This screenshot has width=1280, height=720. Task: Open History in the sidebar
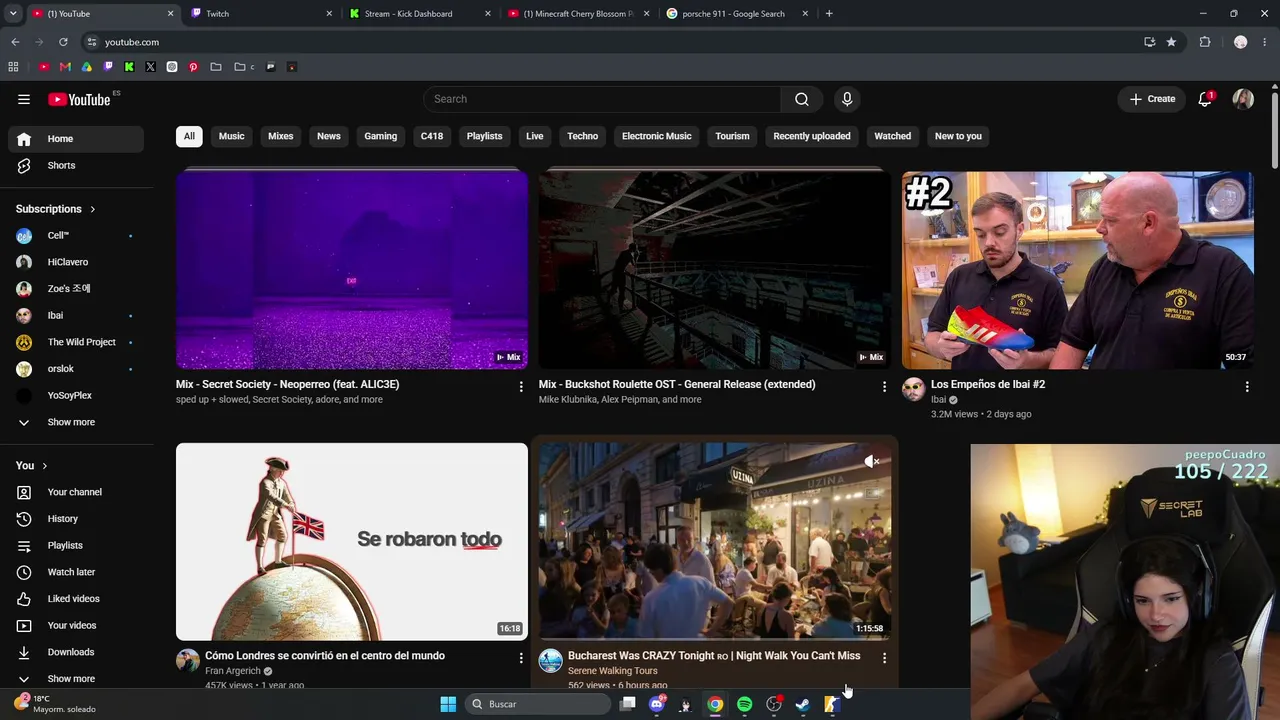(x=76, y=519)
